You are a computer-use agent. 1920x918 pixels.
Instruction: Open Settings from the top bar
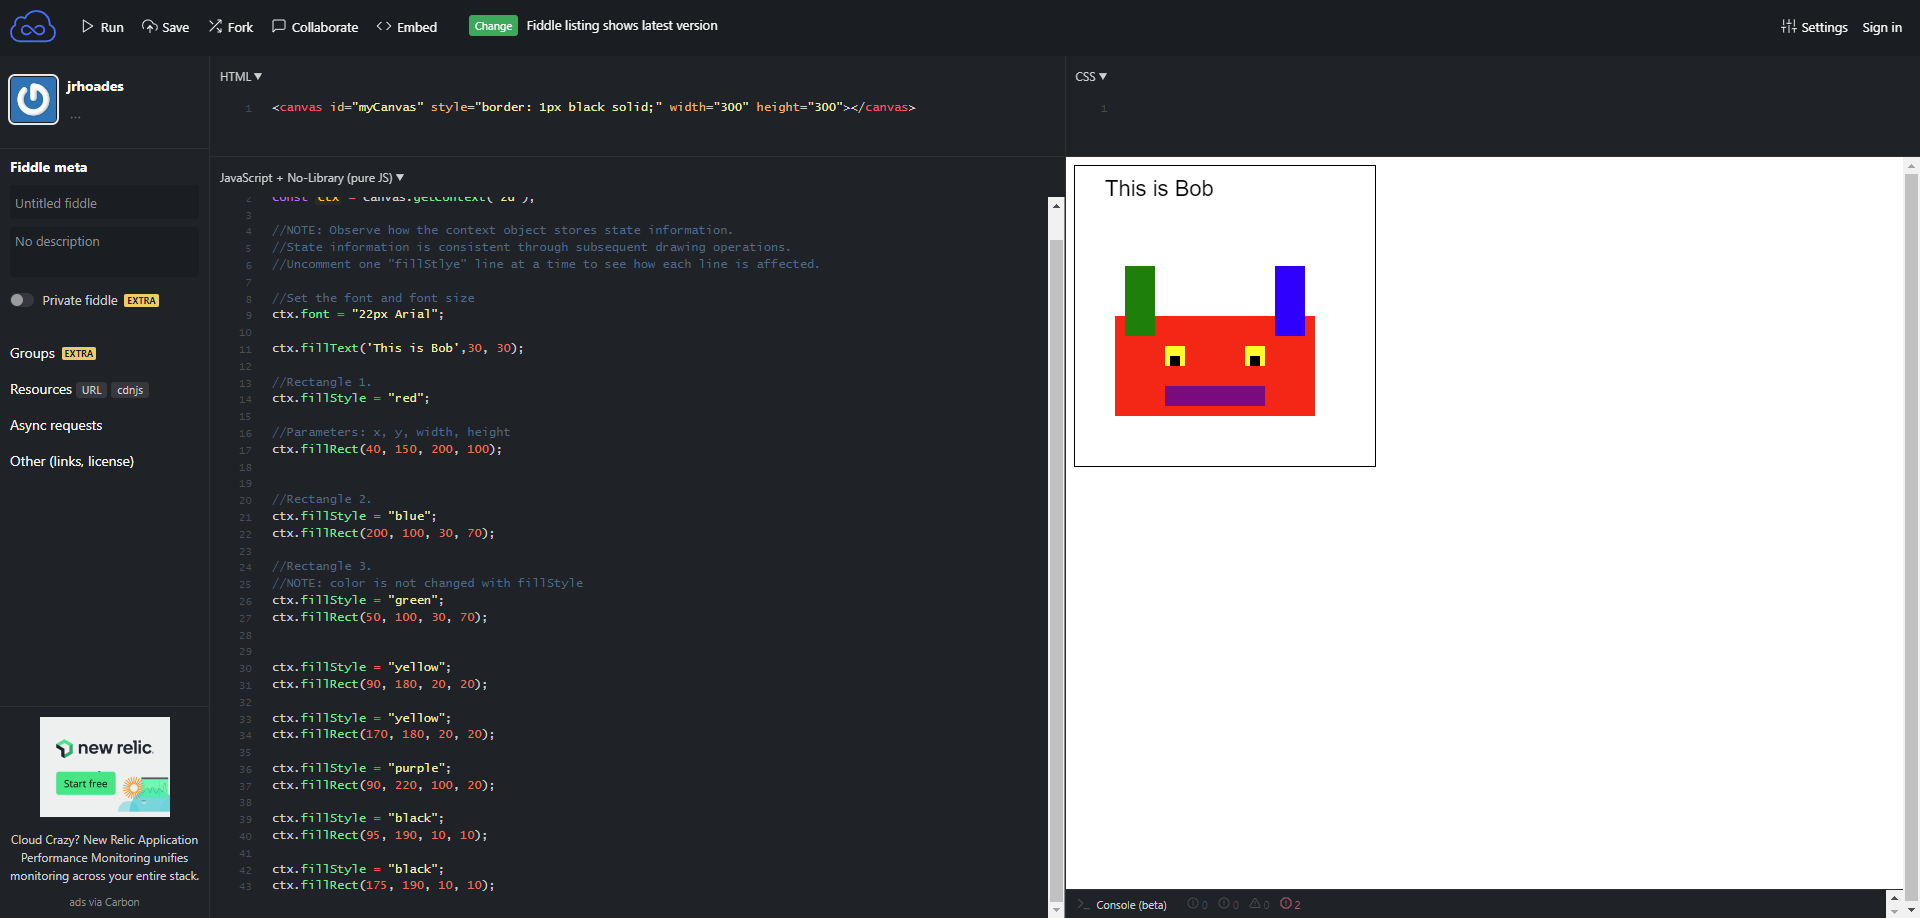(1814, 27)
